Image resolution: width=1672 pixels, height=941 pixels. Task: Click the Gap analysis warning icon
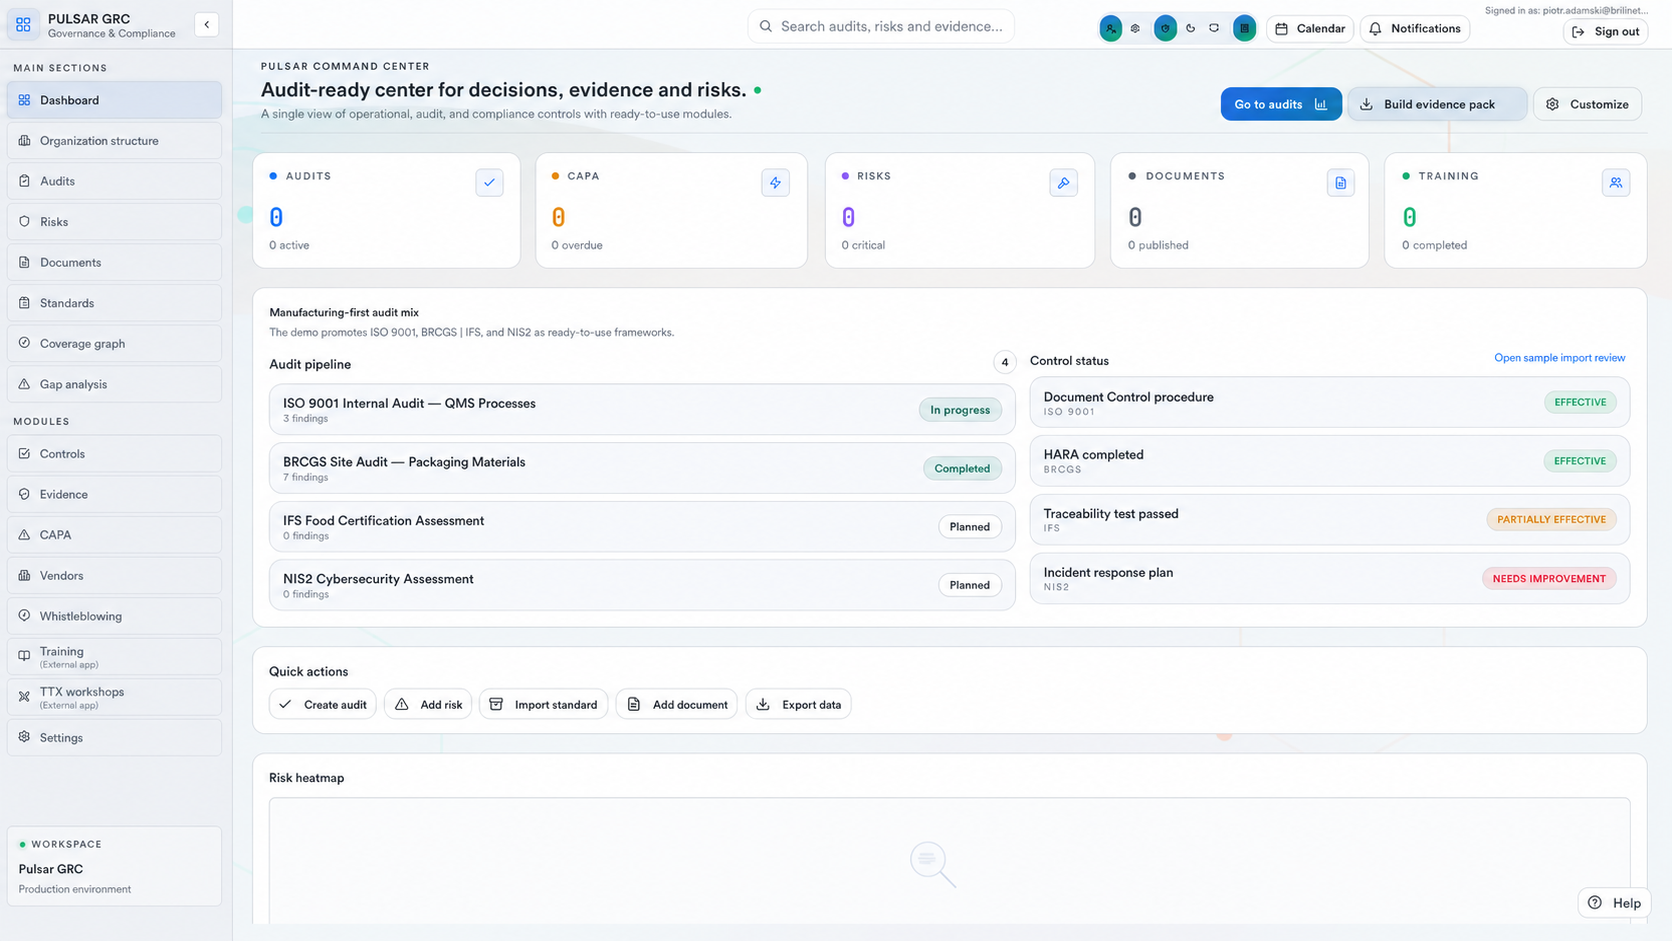24,384
